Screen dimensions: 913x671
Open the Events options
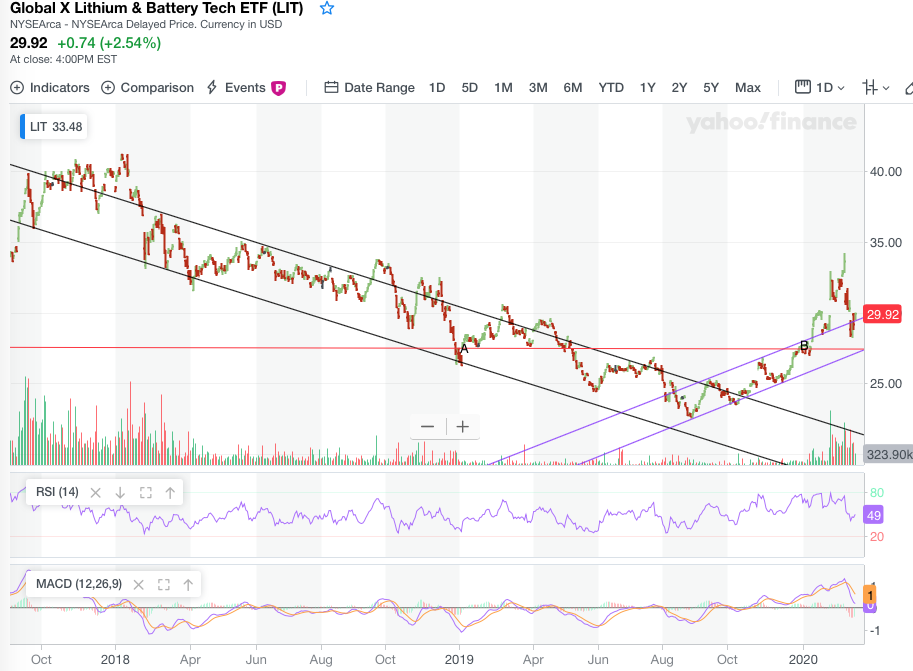pyautogui.click(x=246, y=87)
